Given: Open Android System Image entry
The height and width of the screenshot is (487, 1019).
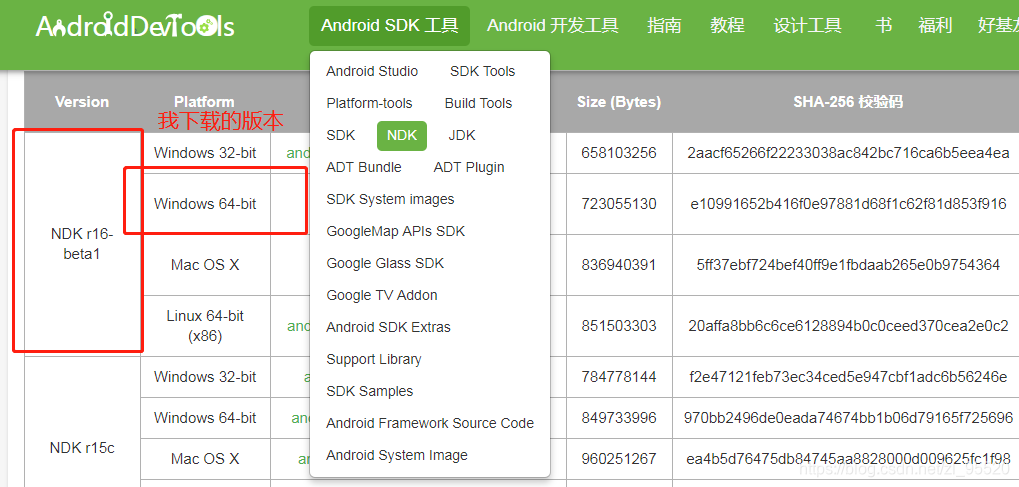Looking at the screenshot, I should (396, 455).
